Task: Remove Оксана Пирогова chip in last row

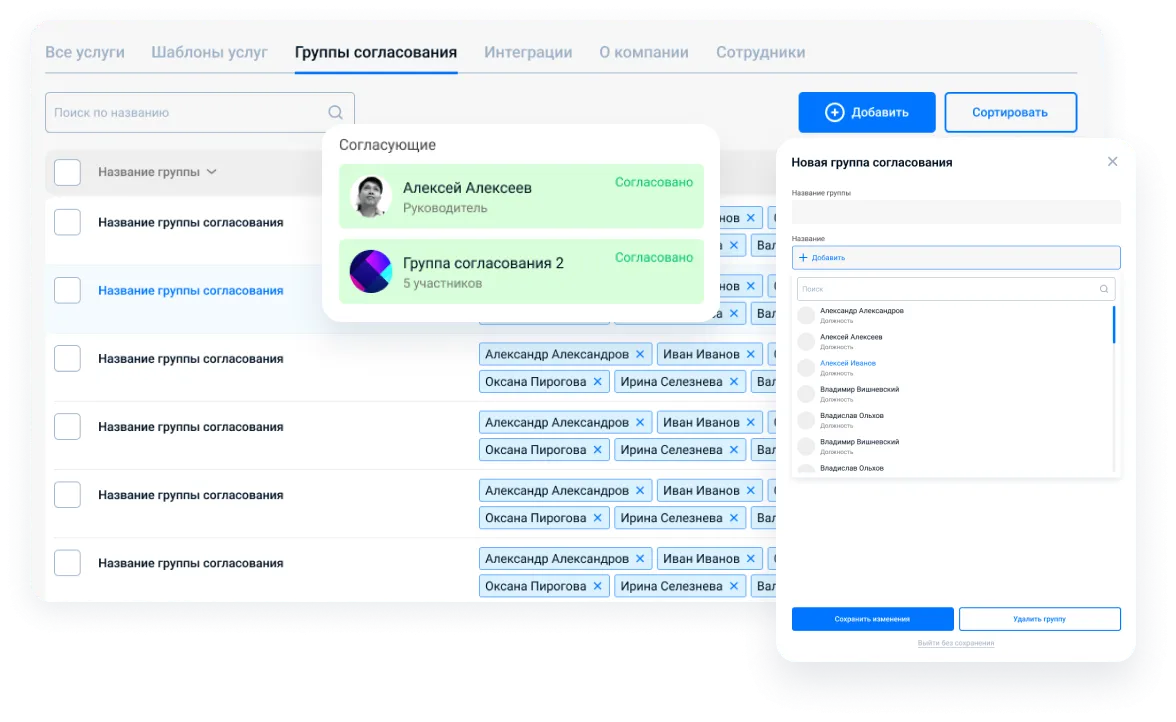Action: [598, 586]
